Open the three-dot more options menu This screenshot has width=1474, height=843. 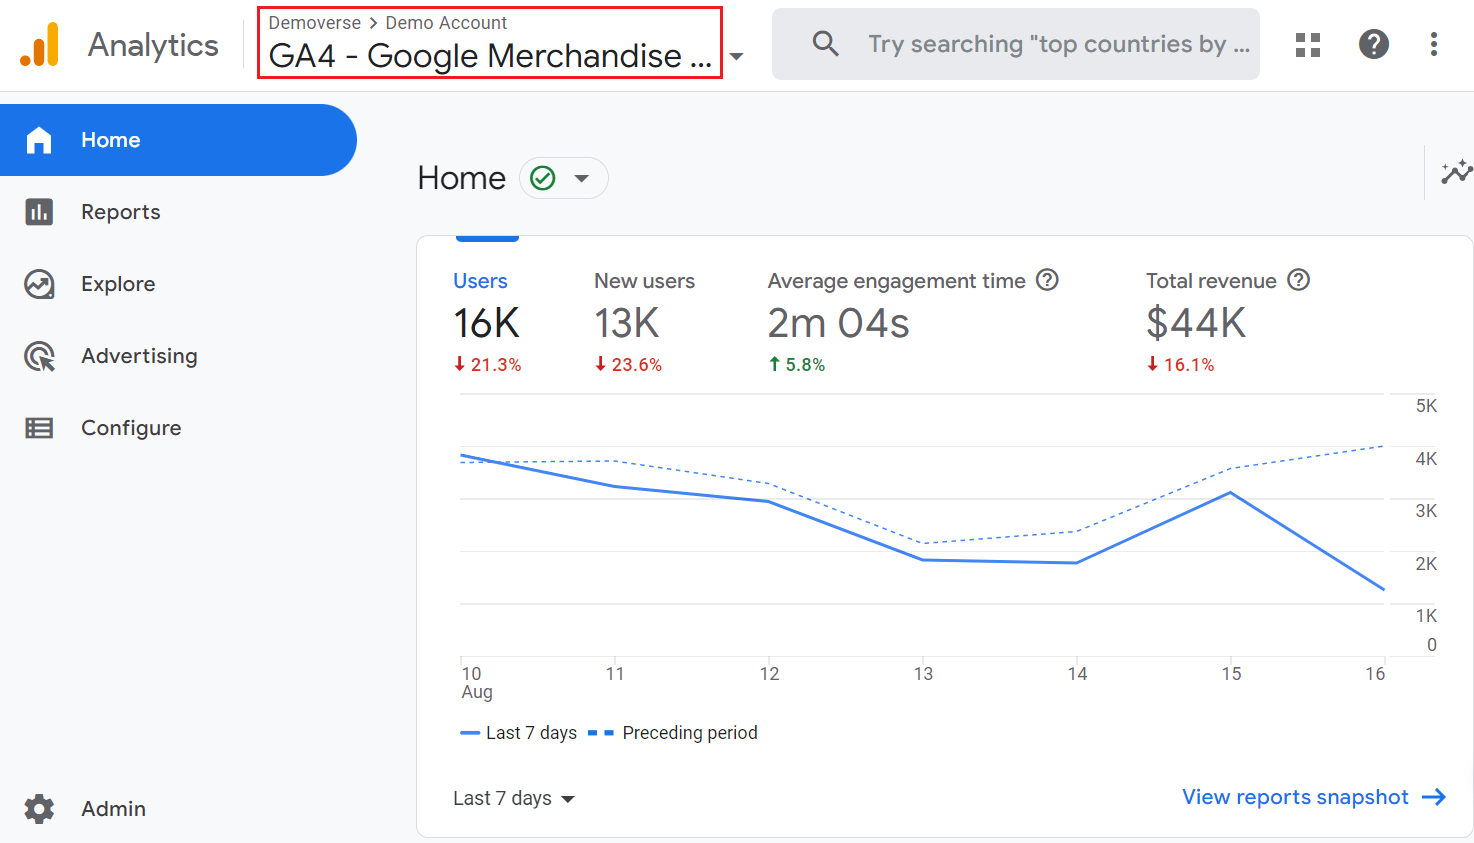click(x=1433, y=44)
